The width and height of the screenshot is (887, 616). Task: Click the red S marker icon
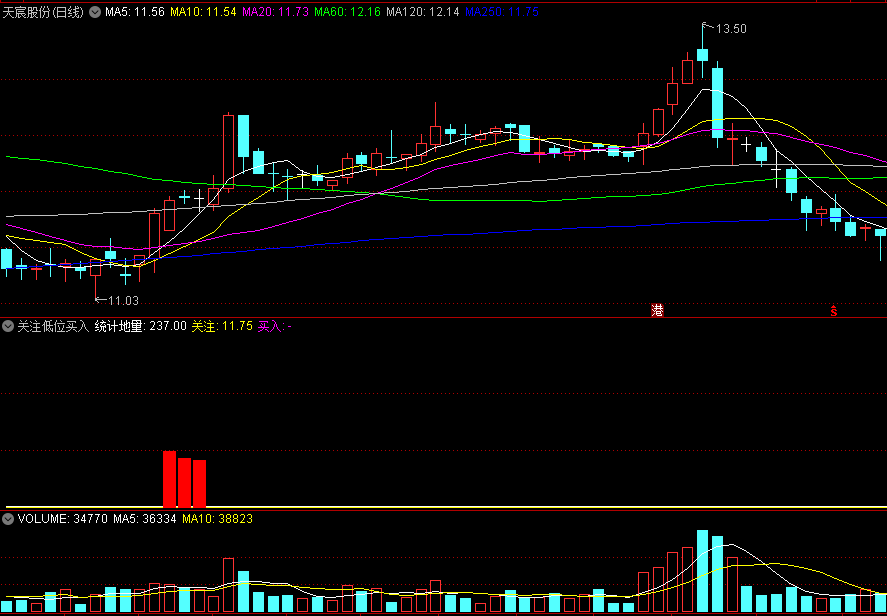pos(833,310)
